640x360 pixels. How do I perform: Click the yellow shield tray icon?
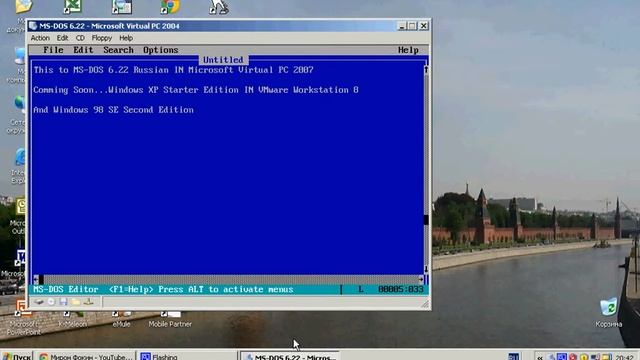584,357
